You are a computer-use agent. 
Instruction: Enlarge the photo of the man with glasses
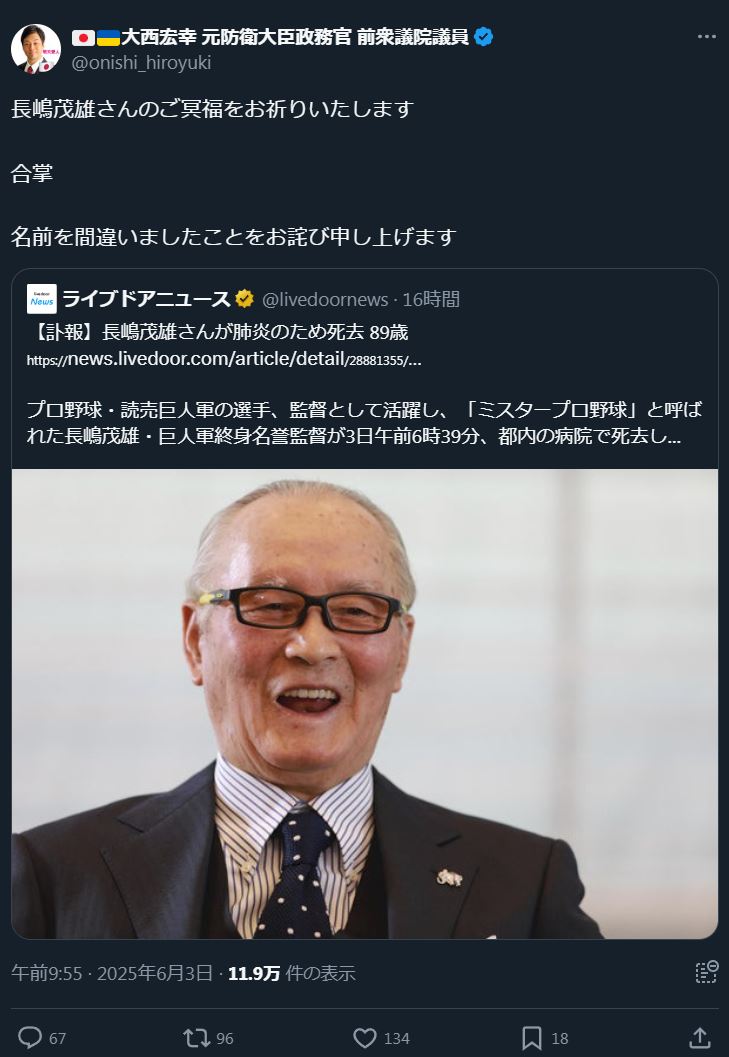[x=365, y=704]
